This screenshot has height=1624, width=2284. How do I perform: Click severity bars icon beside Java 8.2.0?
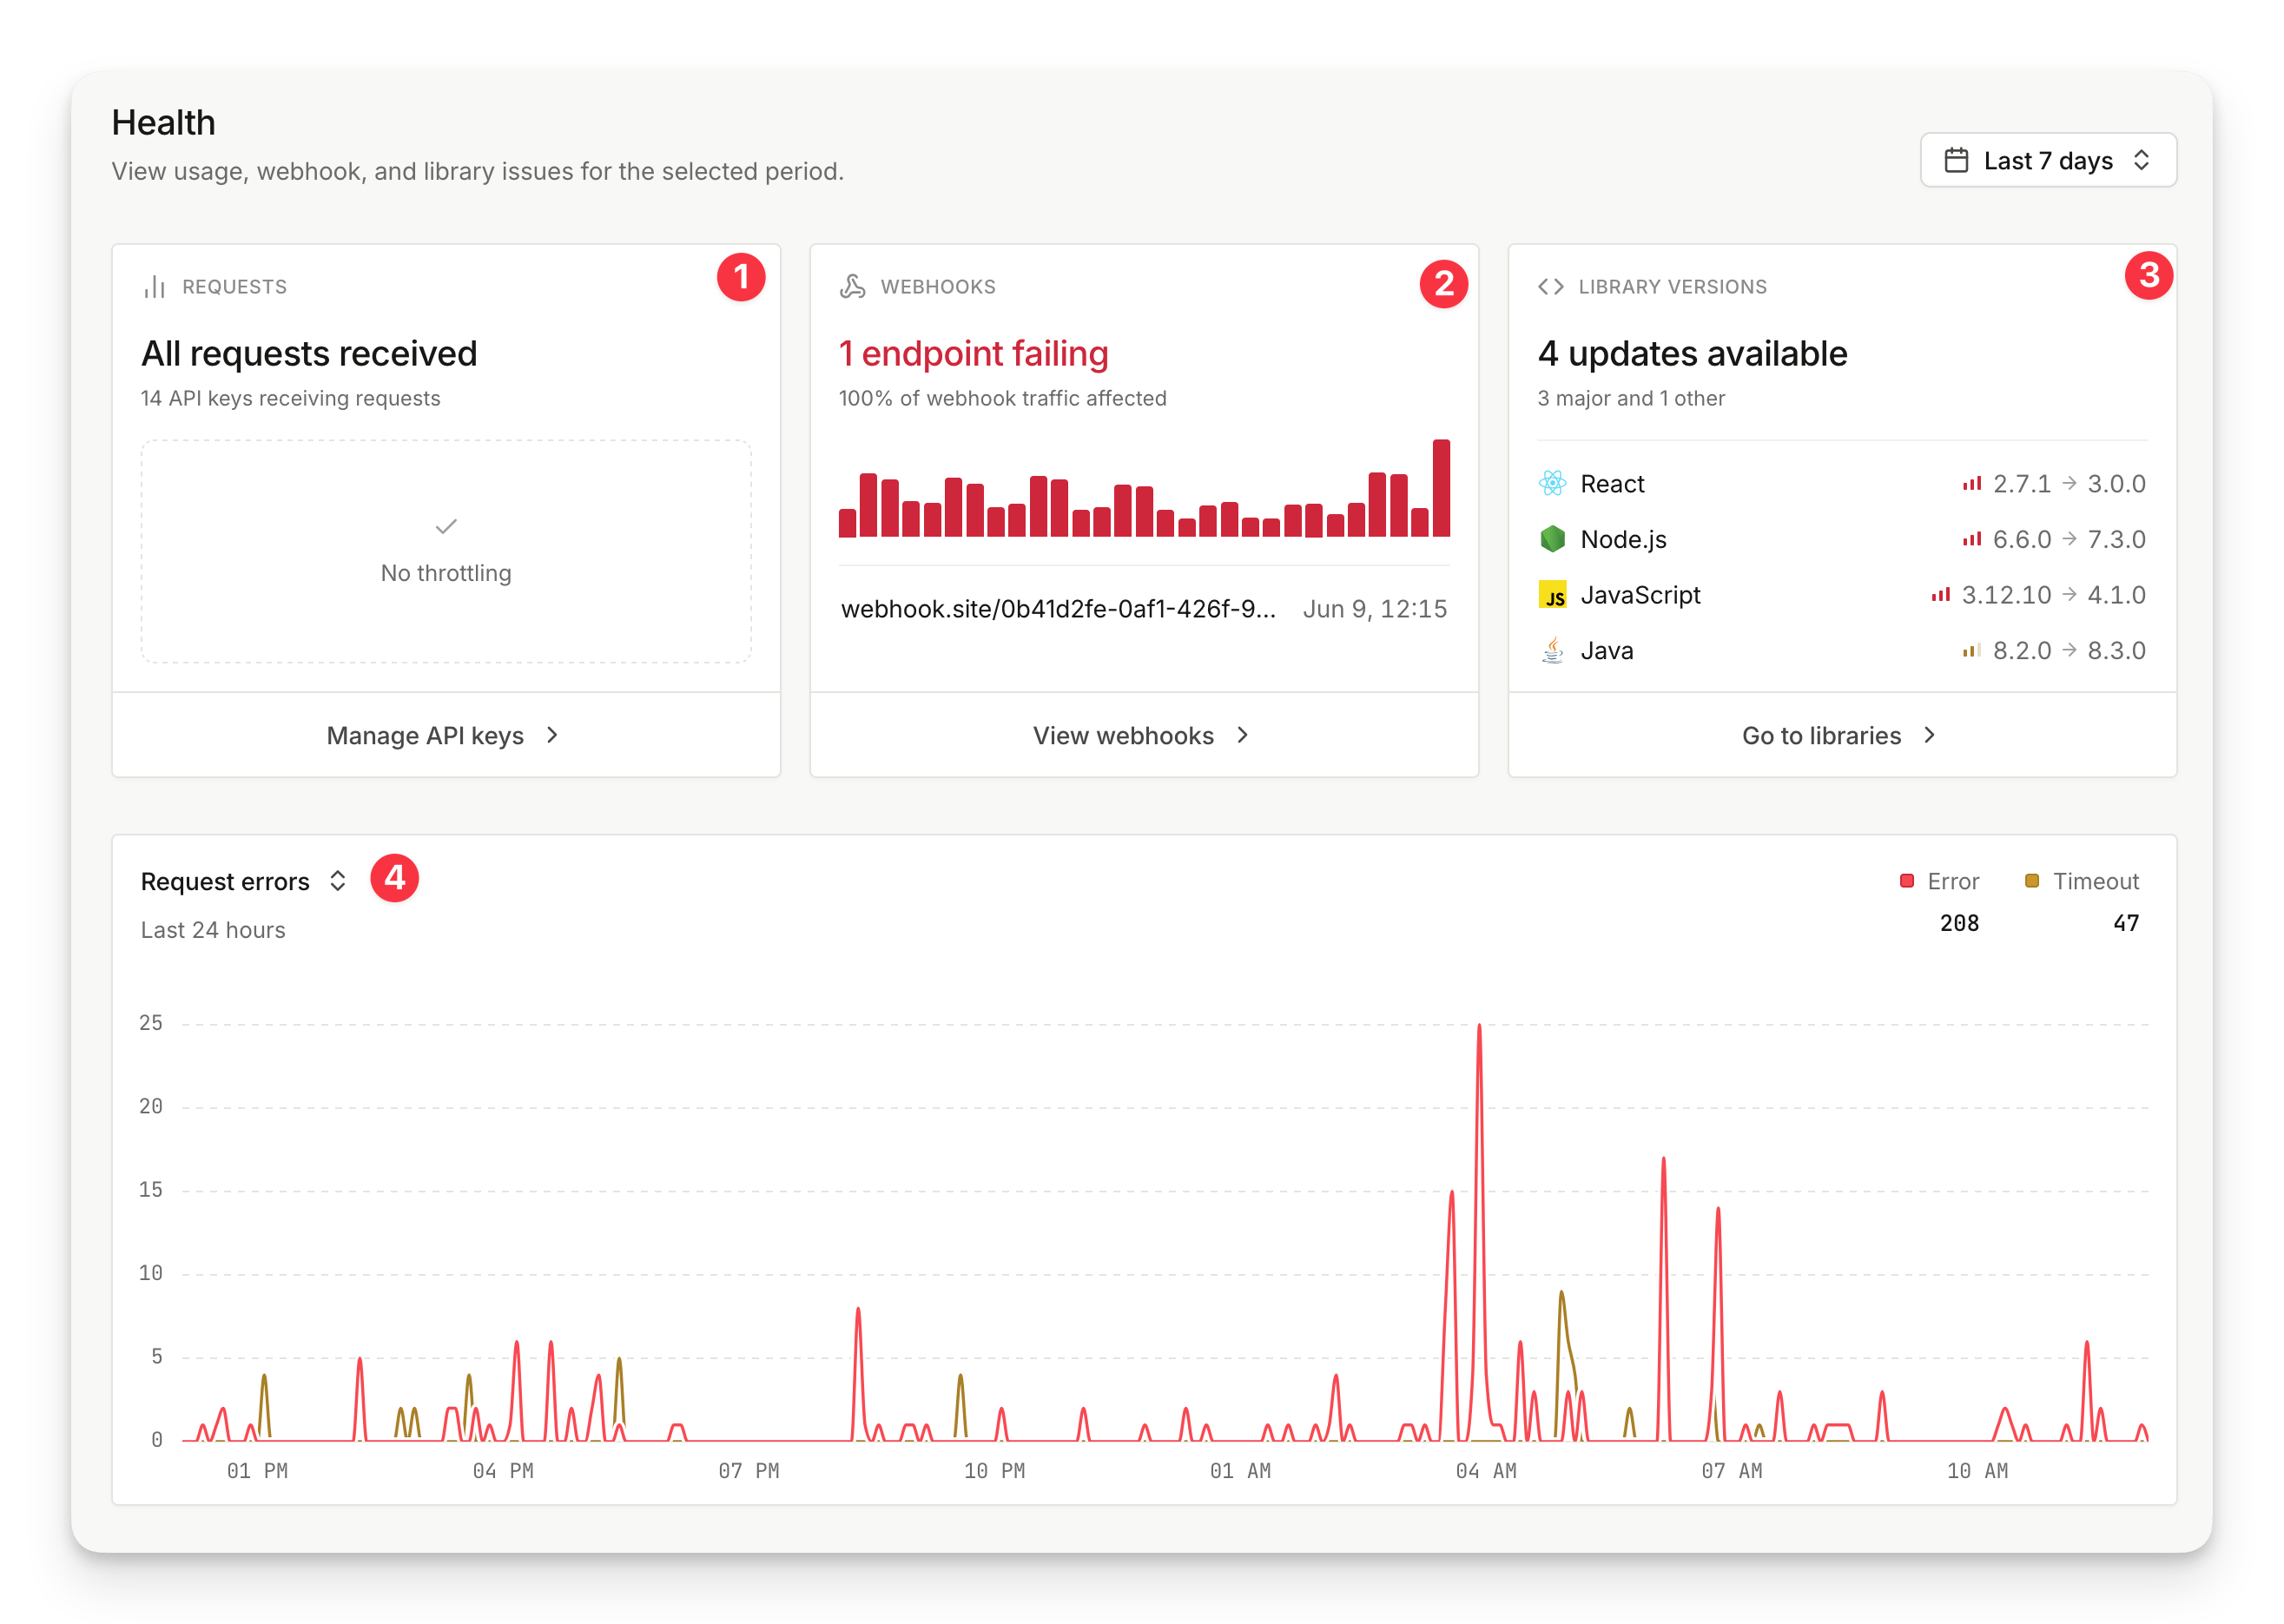(1971, 651)
